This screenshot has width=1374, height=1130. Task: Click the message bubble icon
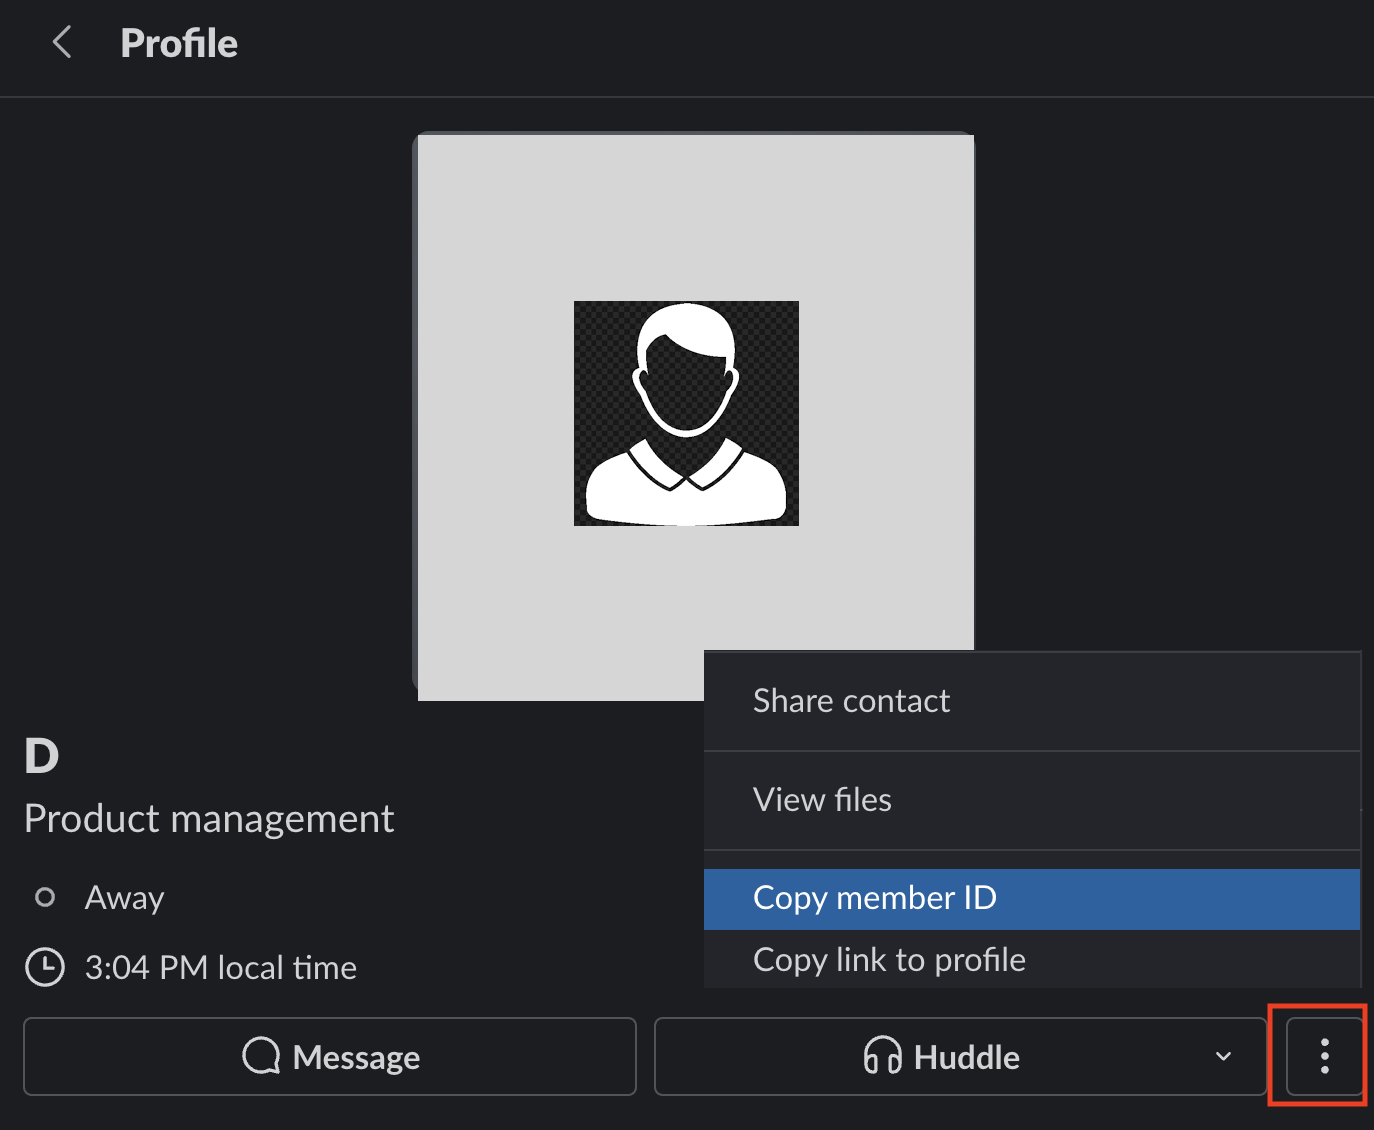tap(260, 1056)
